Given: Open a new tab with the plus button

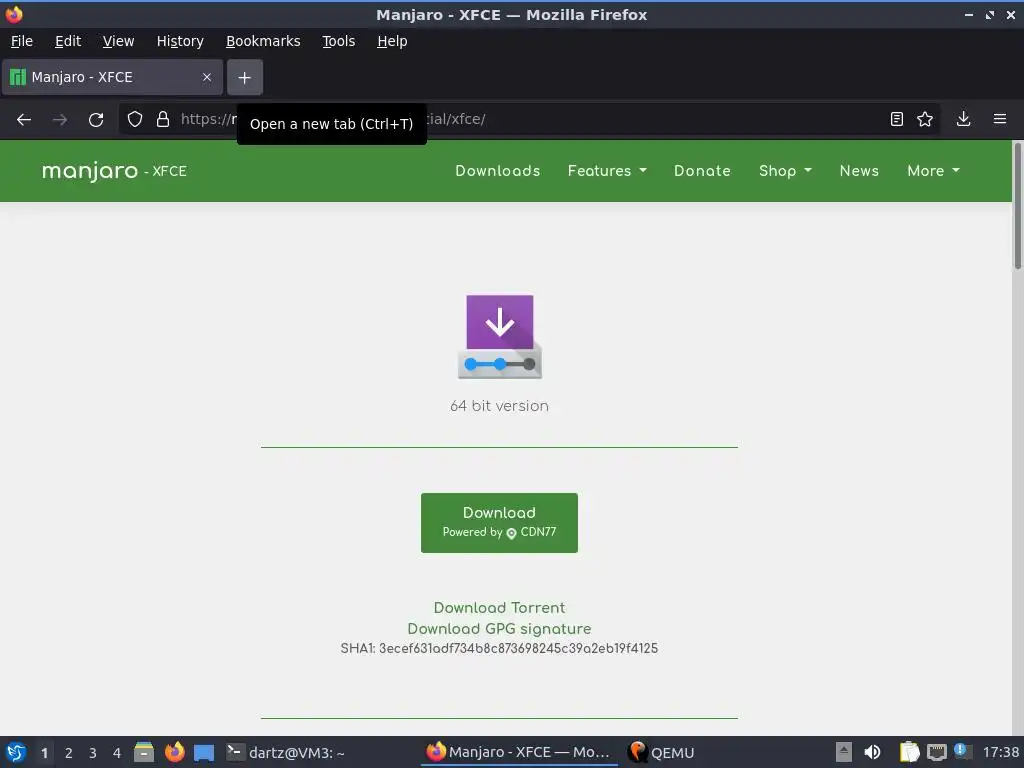Looking at the screenshot, I should (x=245, y=78).
